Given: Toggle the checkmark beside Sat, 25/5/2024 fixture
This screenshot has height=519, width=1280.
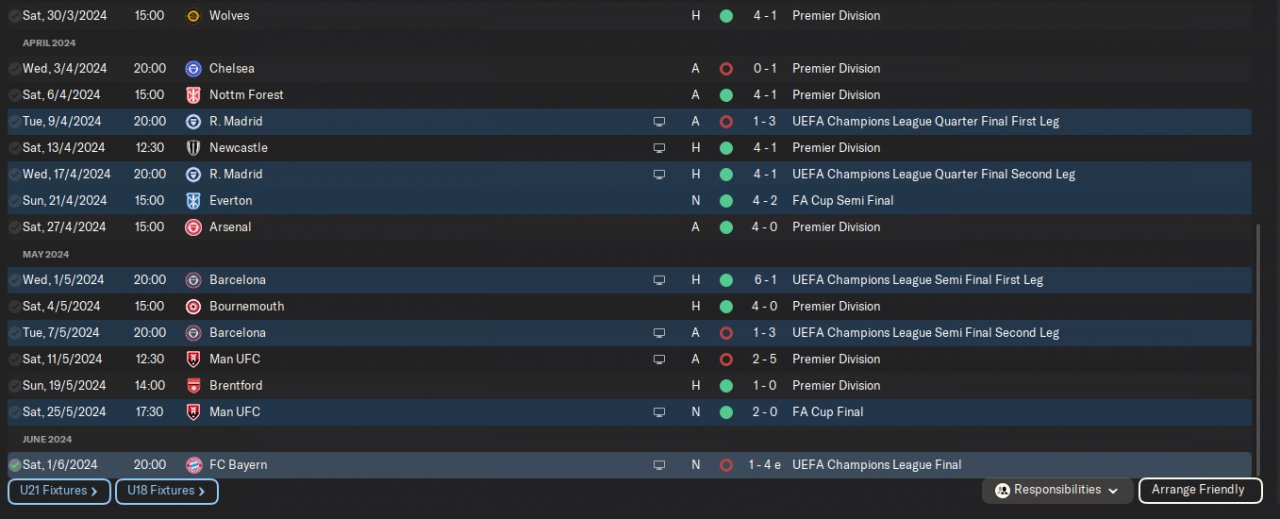Looking at the screenshot, I should [14, 412].
